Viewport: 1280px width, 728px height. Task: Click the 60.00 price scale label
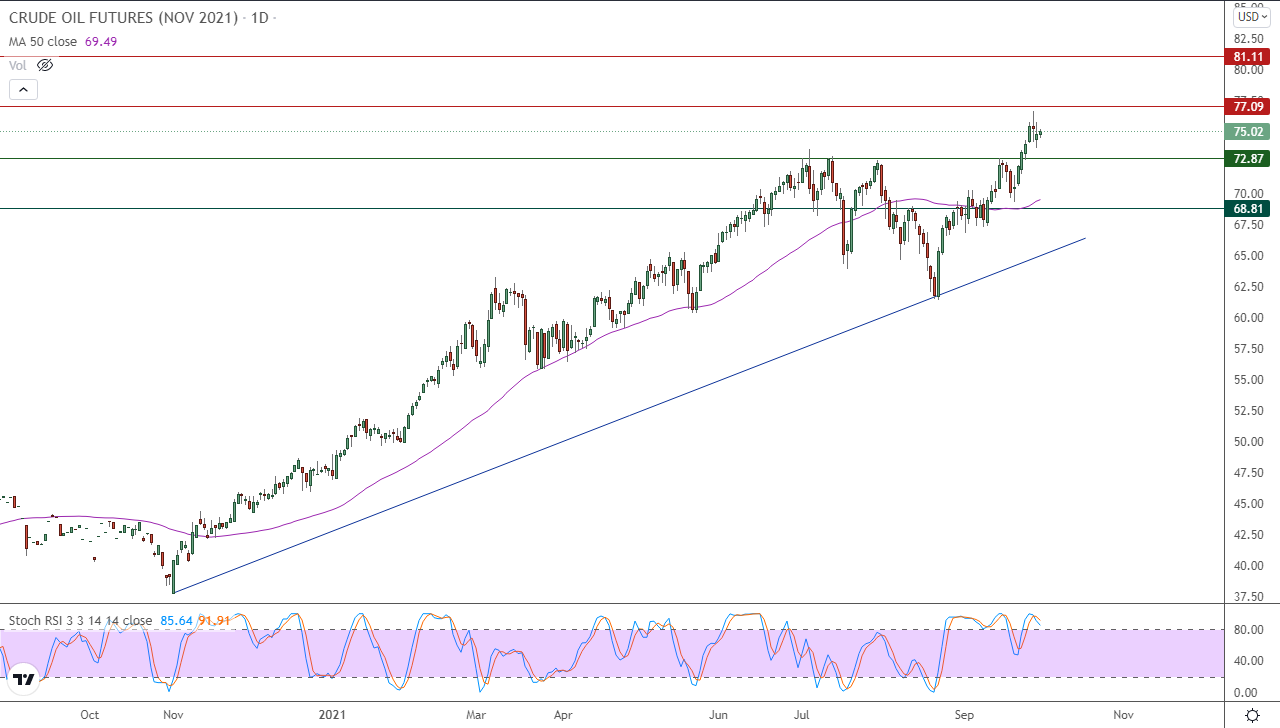tap(1249, 318)
